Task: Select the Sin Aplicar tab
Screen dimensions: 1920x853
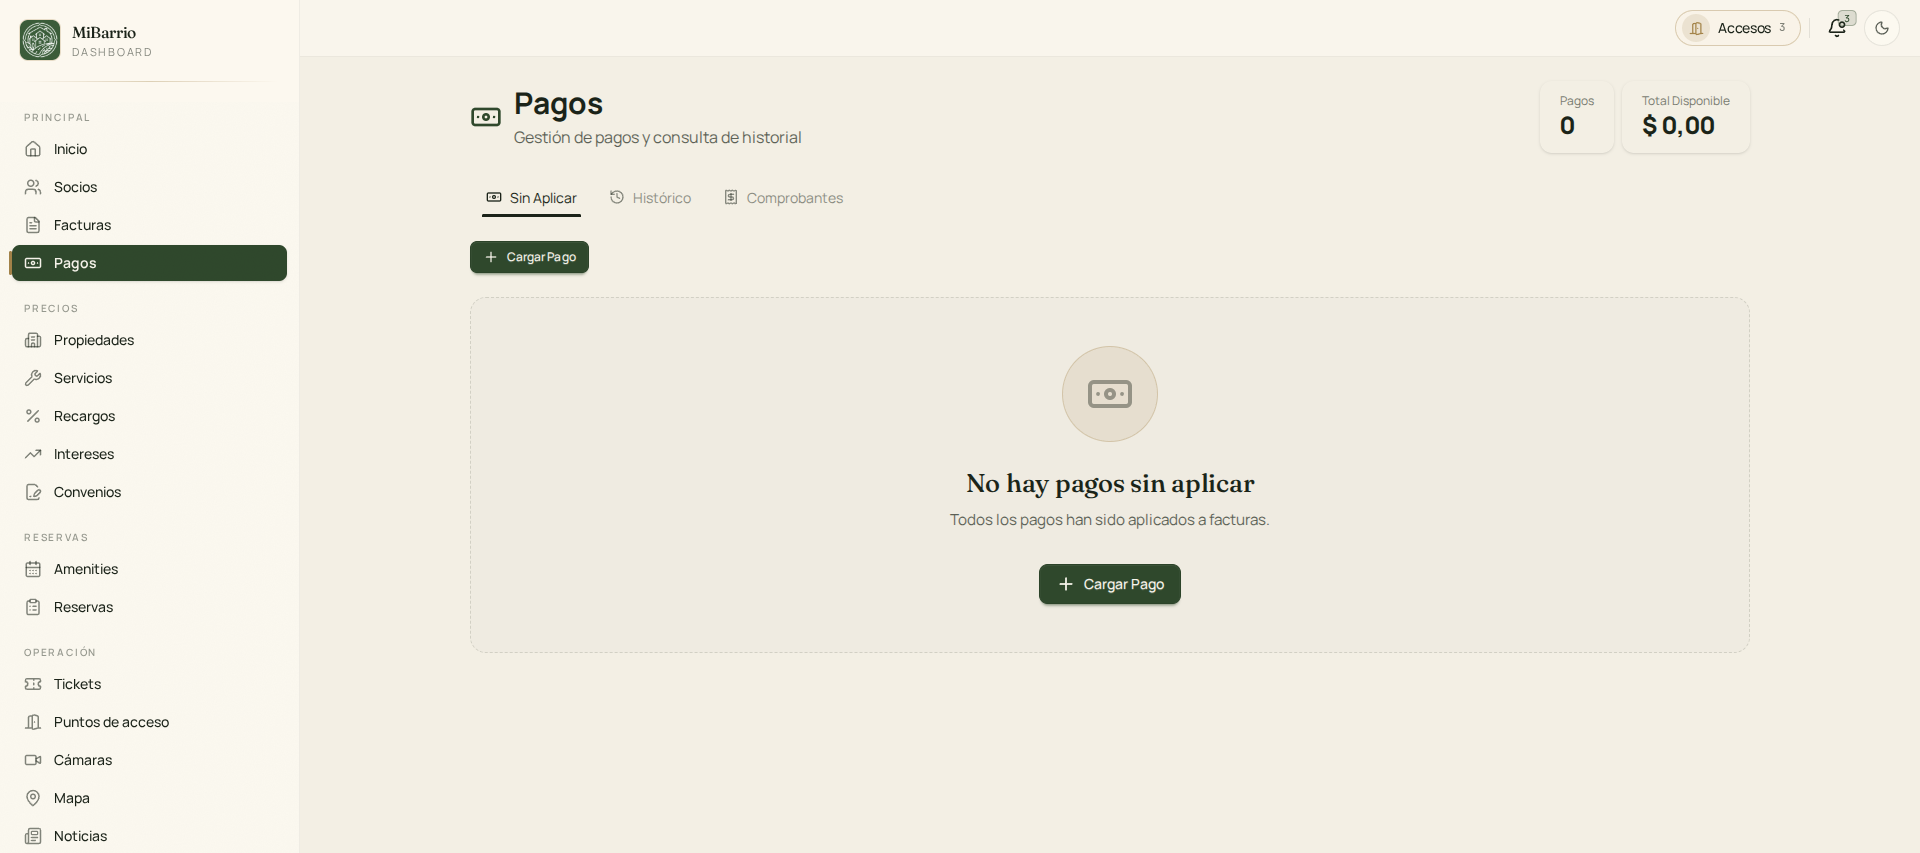Action: pos(531,198)
